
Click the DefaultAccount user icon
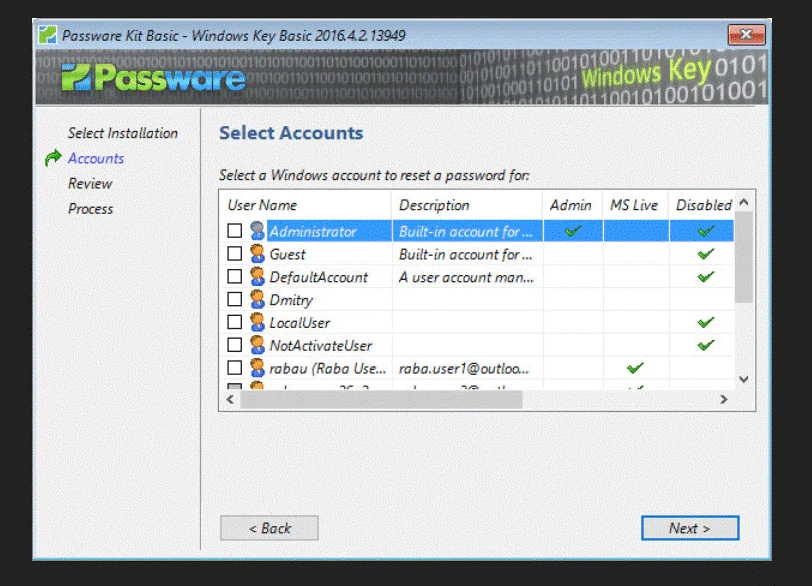click(x=257, y=277)
